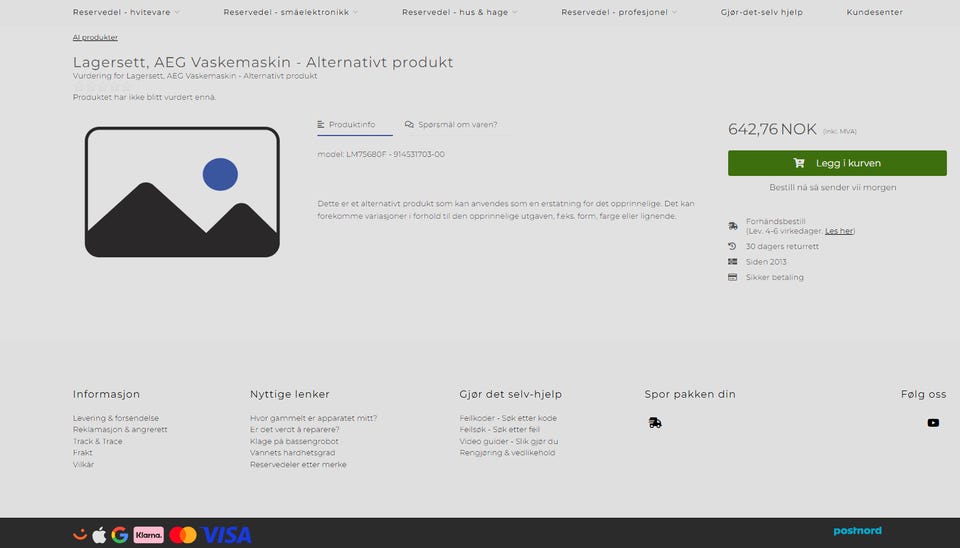960x548 pixels.
Task: Click the Google Pay logo
Action: click(x=120, y=535)
